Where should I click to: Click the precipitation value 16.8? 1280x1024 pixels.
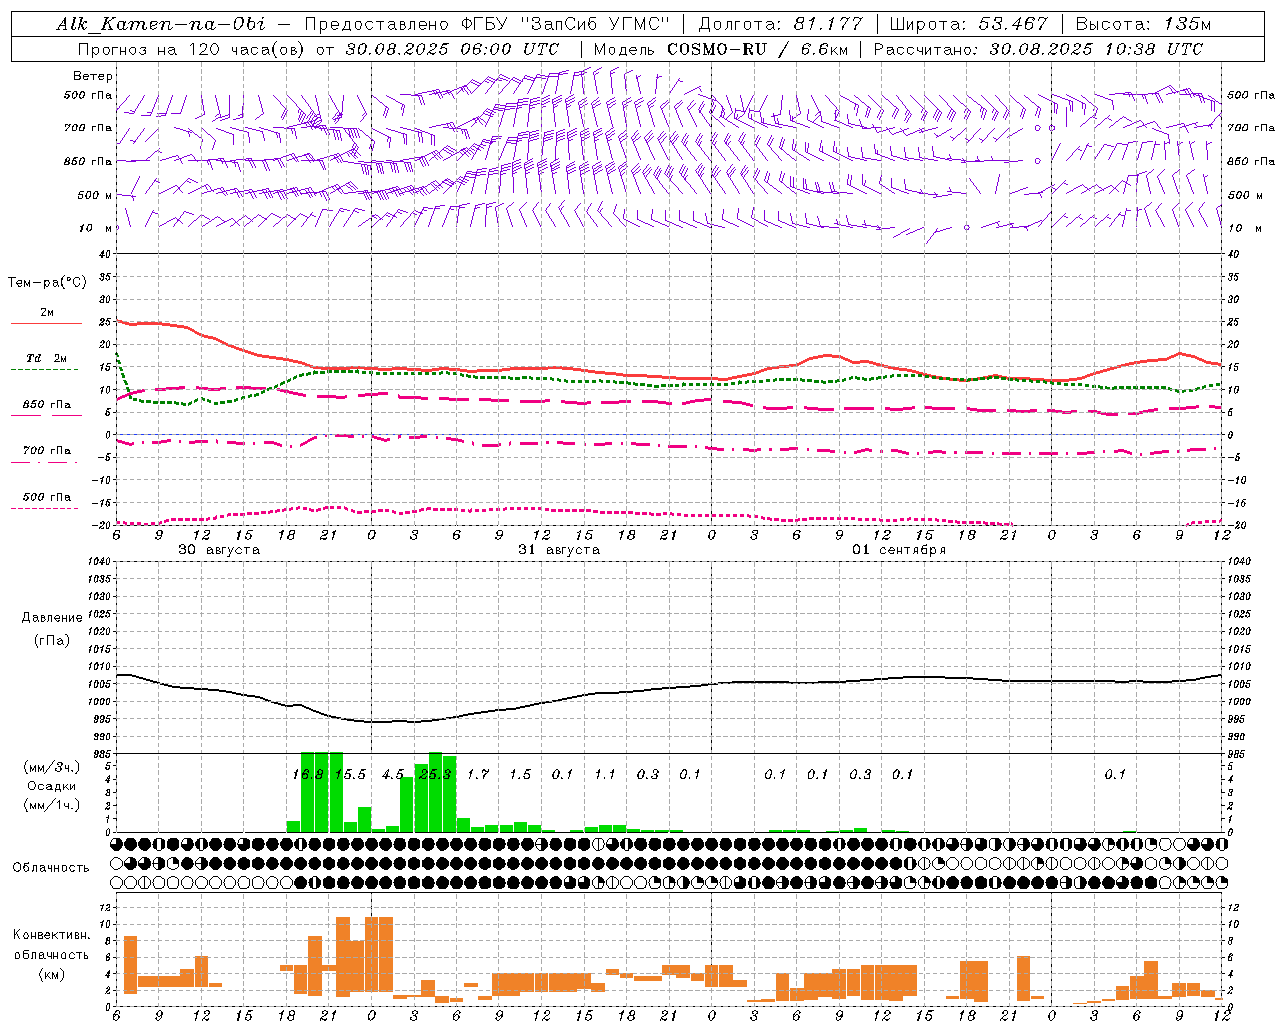(x=308, y=774)
